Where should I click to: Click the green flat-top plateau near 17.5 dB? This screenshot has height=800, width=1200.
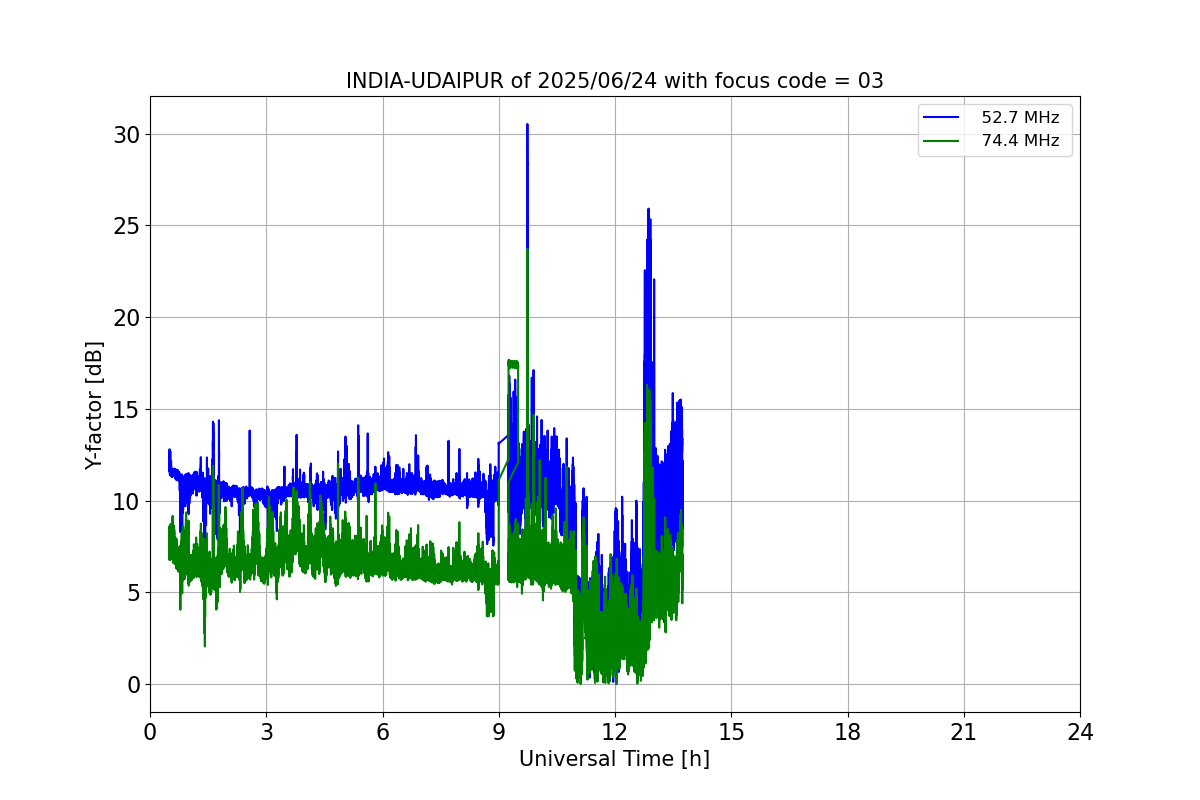tap(513, 364)
